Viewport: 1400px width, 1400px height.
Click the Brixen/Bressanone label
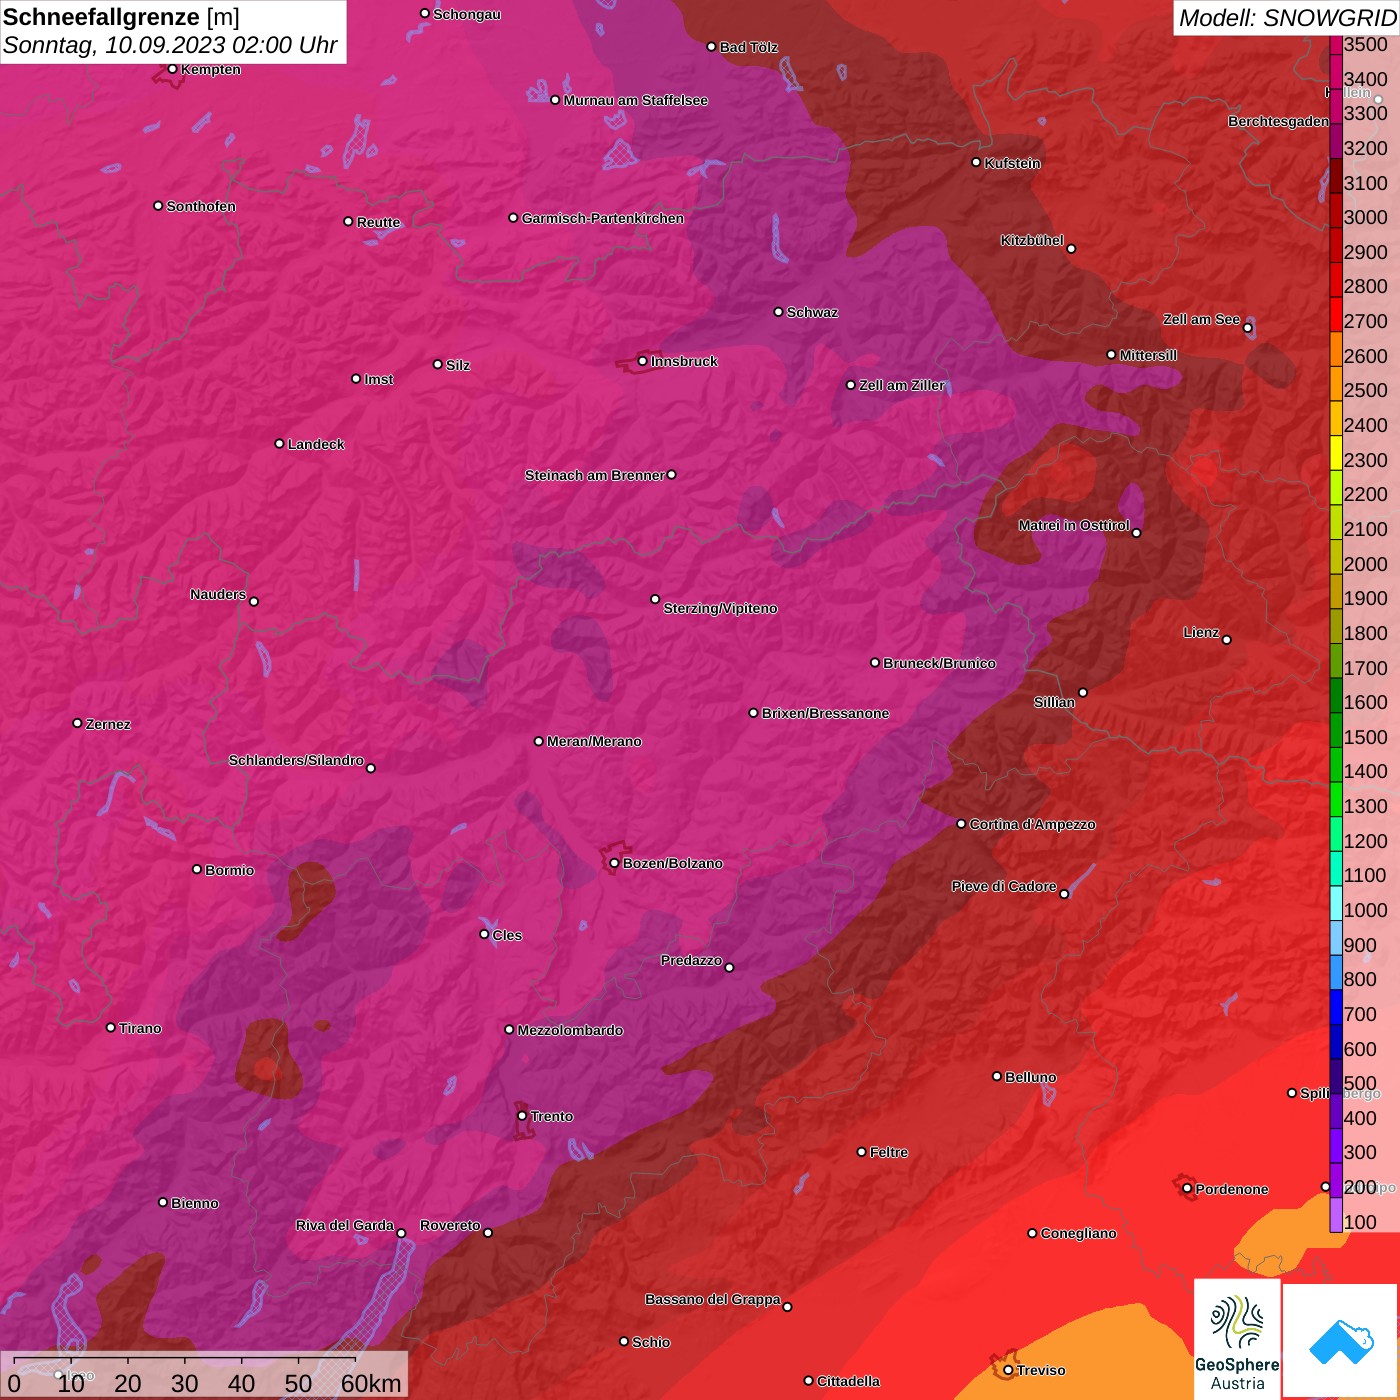[825, 713]
